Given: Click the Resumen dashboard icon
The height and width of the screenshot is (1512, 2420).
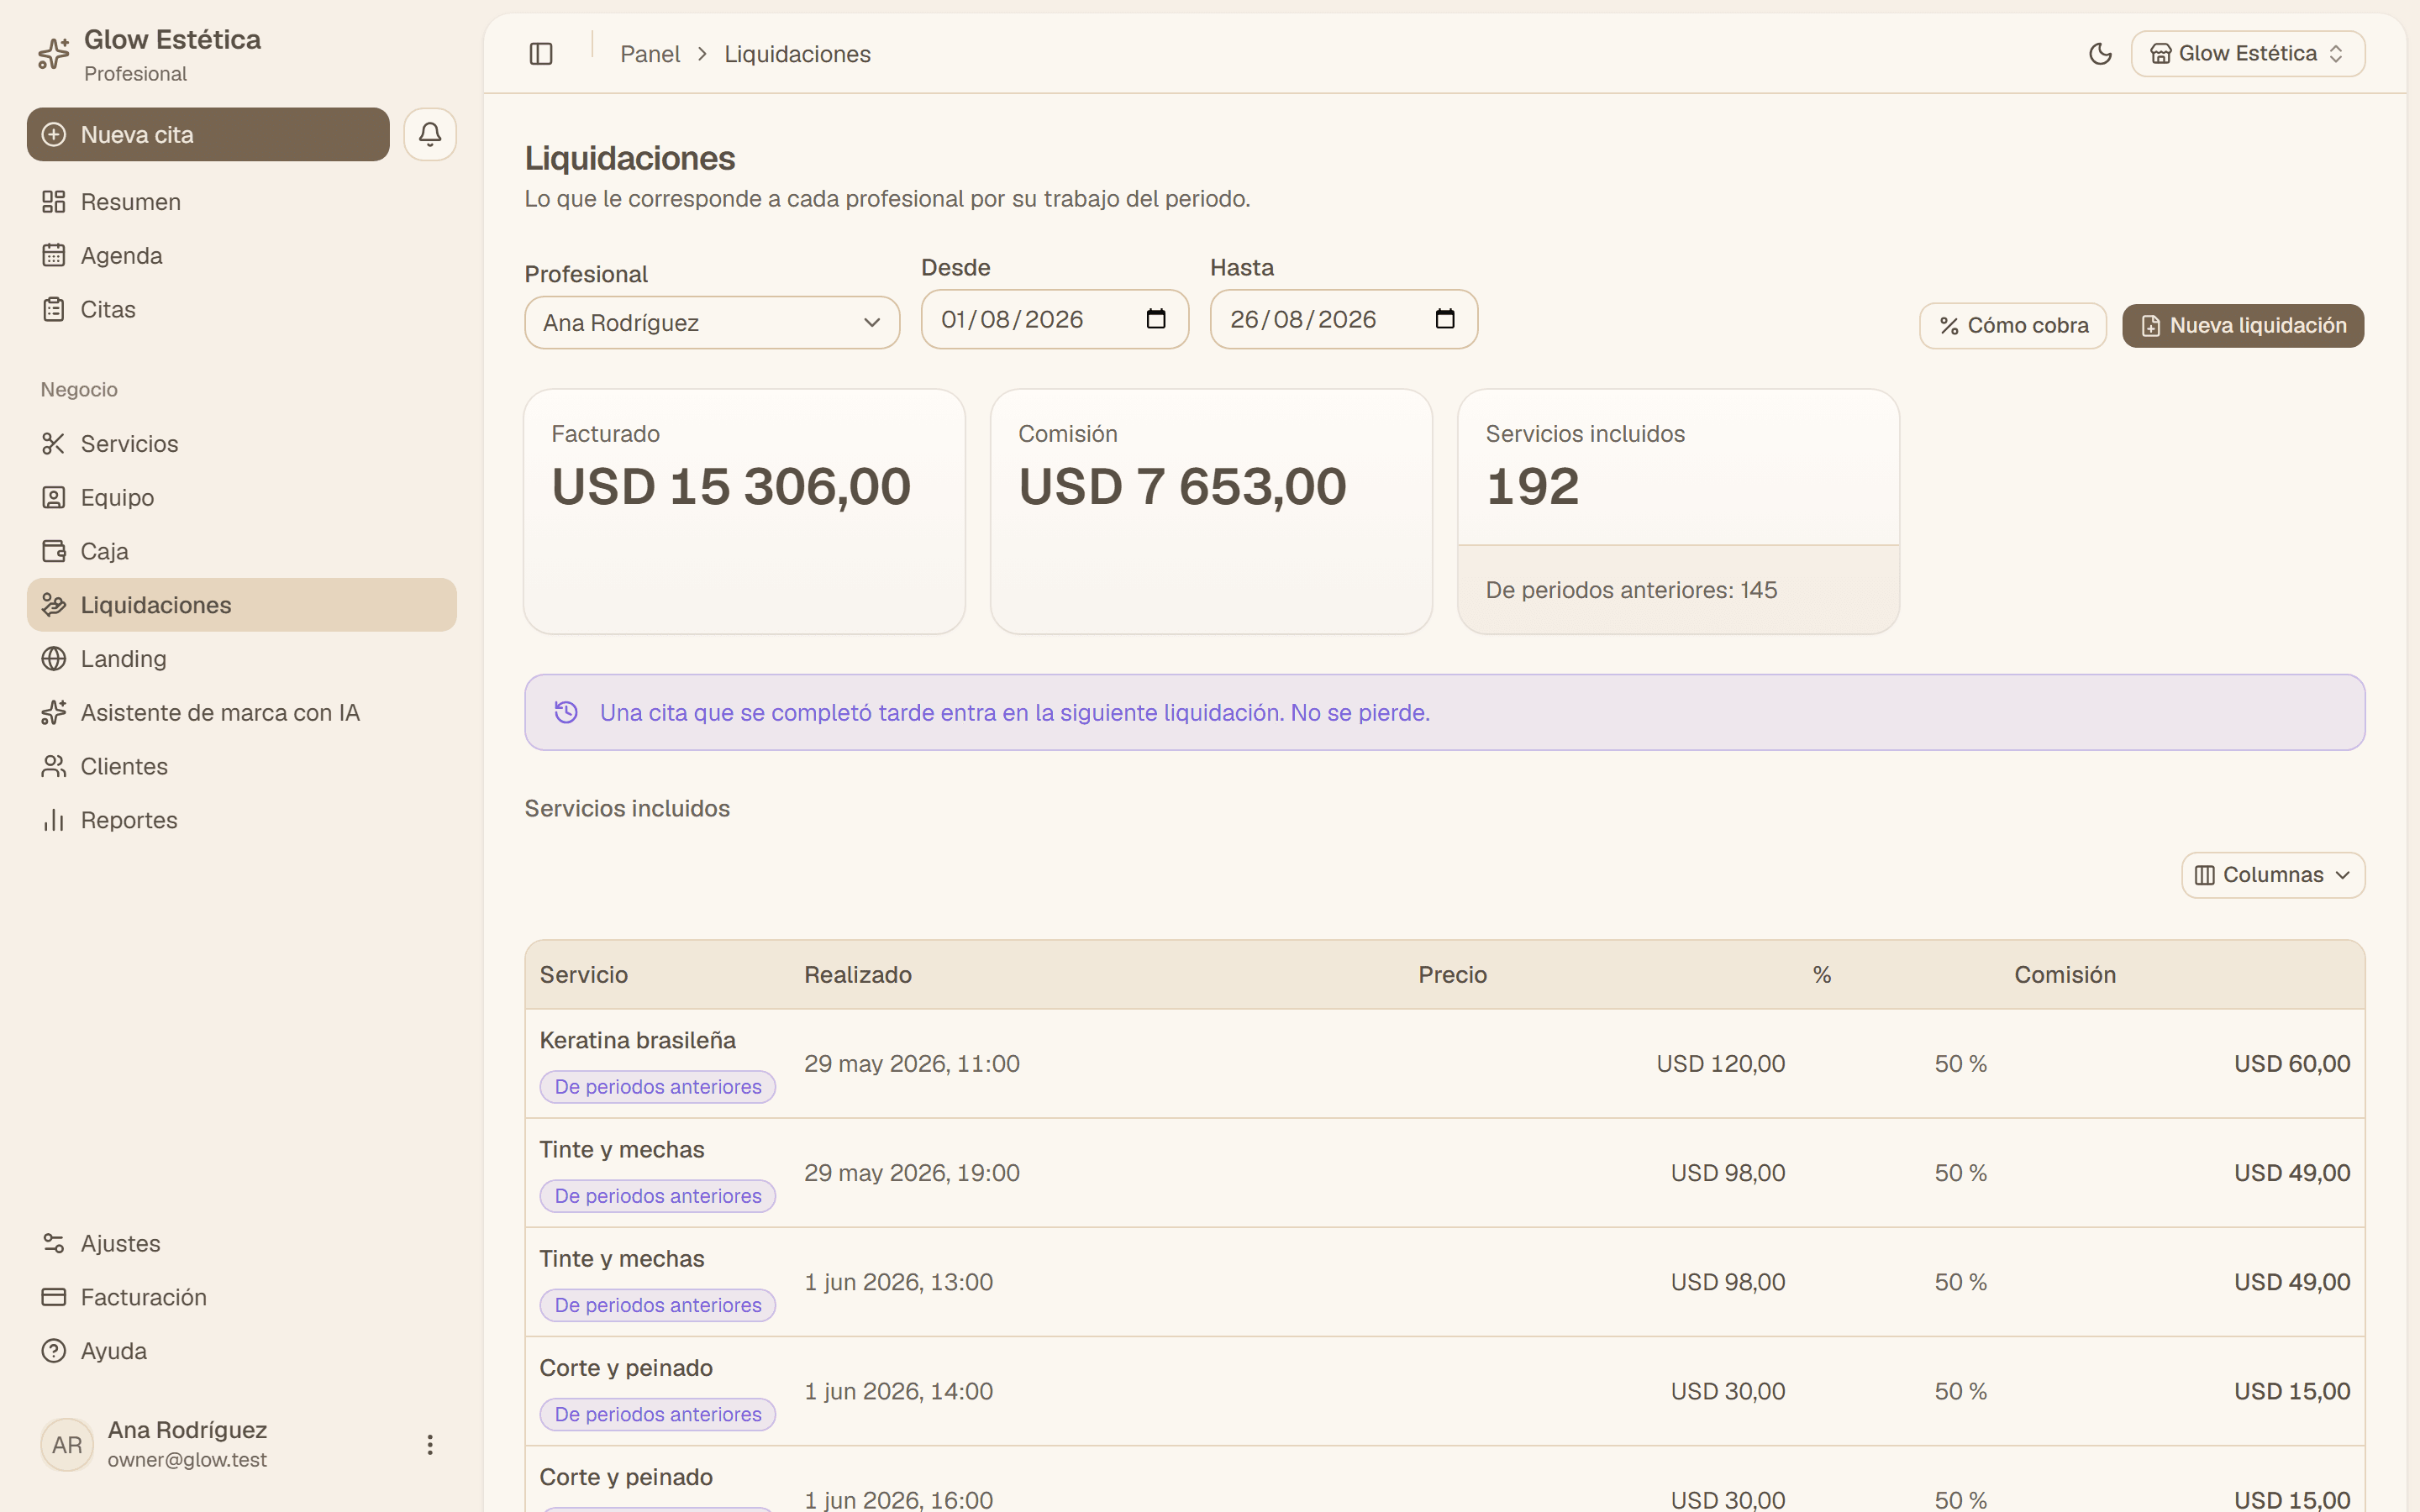Looking at the screenshot, I should click(54, 202).
